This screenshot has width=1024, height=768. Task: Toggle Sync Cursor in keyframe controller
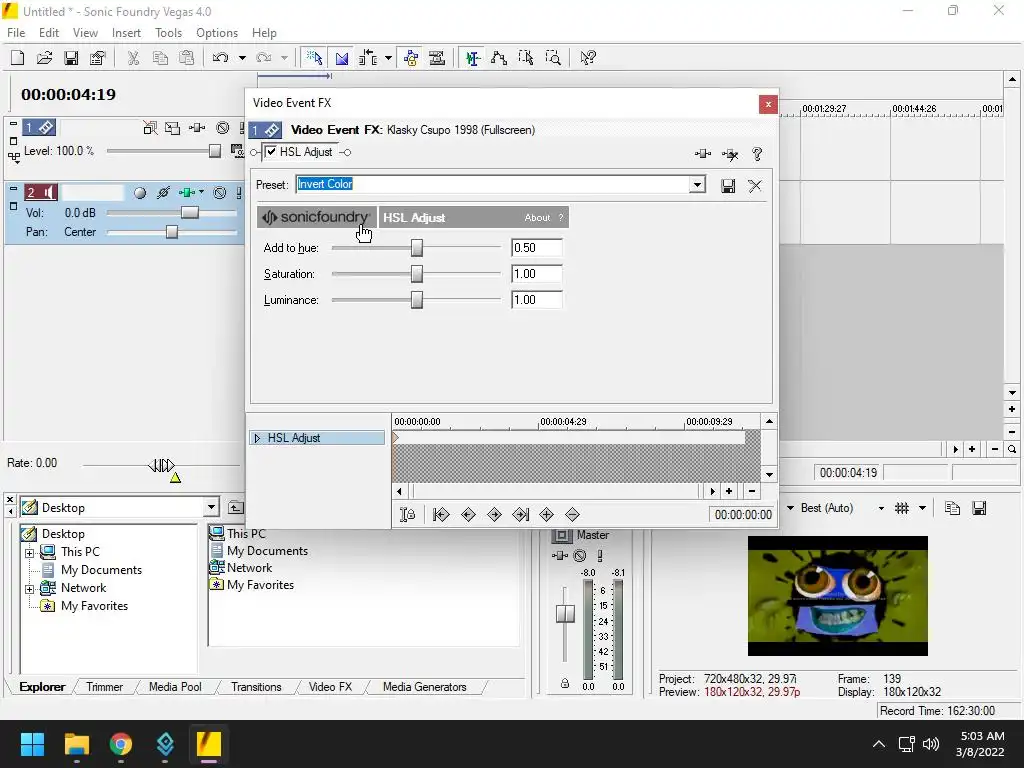(407, 515)
